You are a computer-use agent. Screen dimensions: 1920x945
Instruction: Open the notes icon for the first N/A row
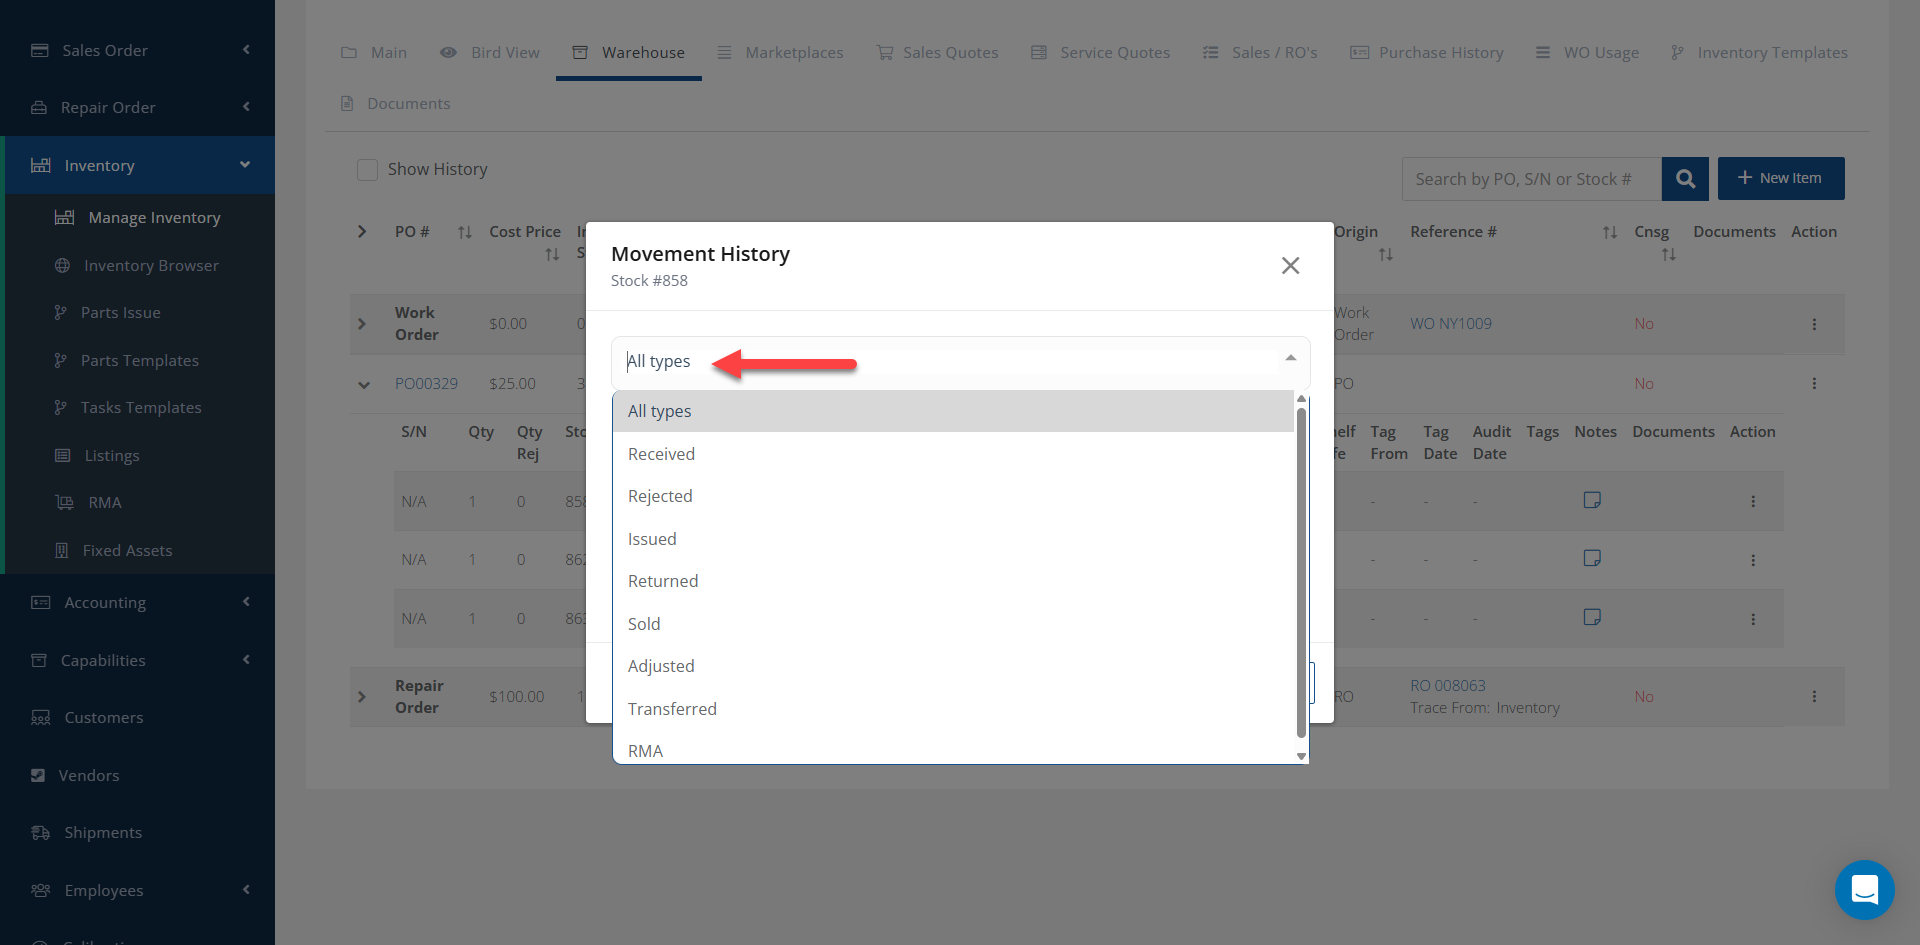coord(1592,500)
